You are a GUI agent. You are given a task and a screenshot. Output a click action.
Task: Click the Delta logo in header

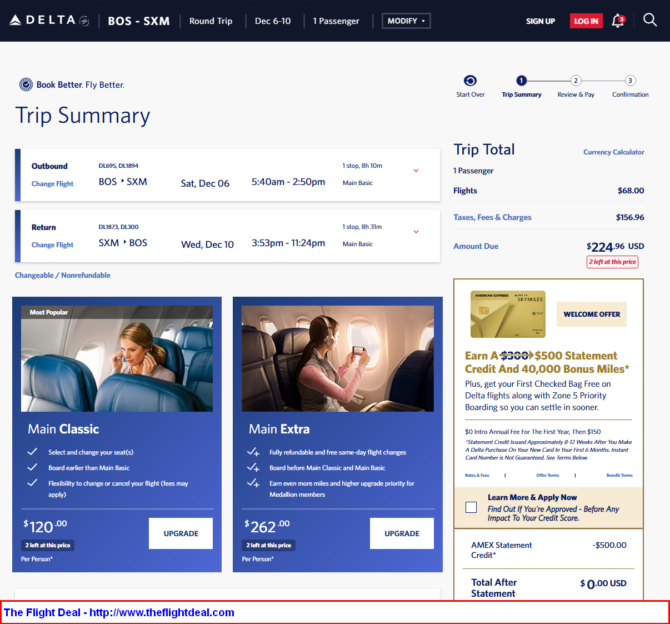(x=47, y=20)
